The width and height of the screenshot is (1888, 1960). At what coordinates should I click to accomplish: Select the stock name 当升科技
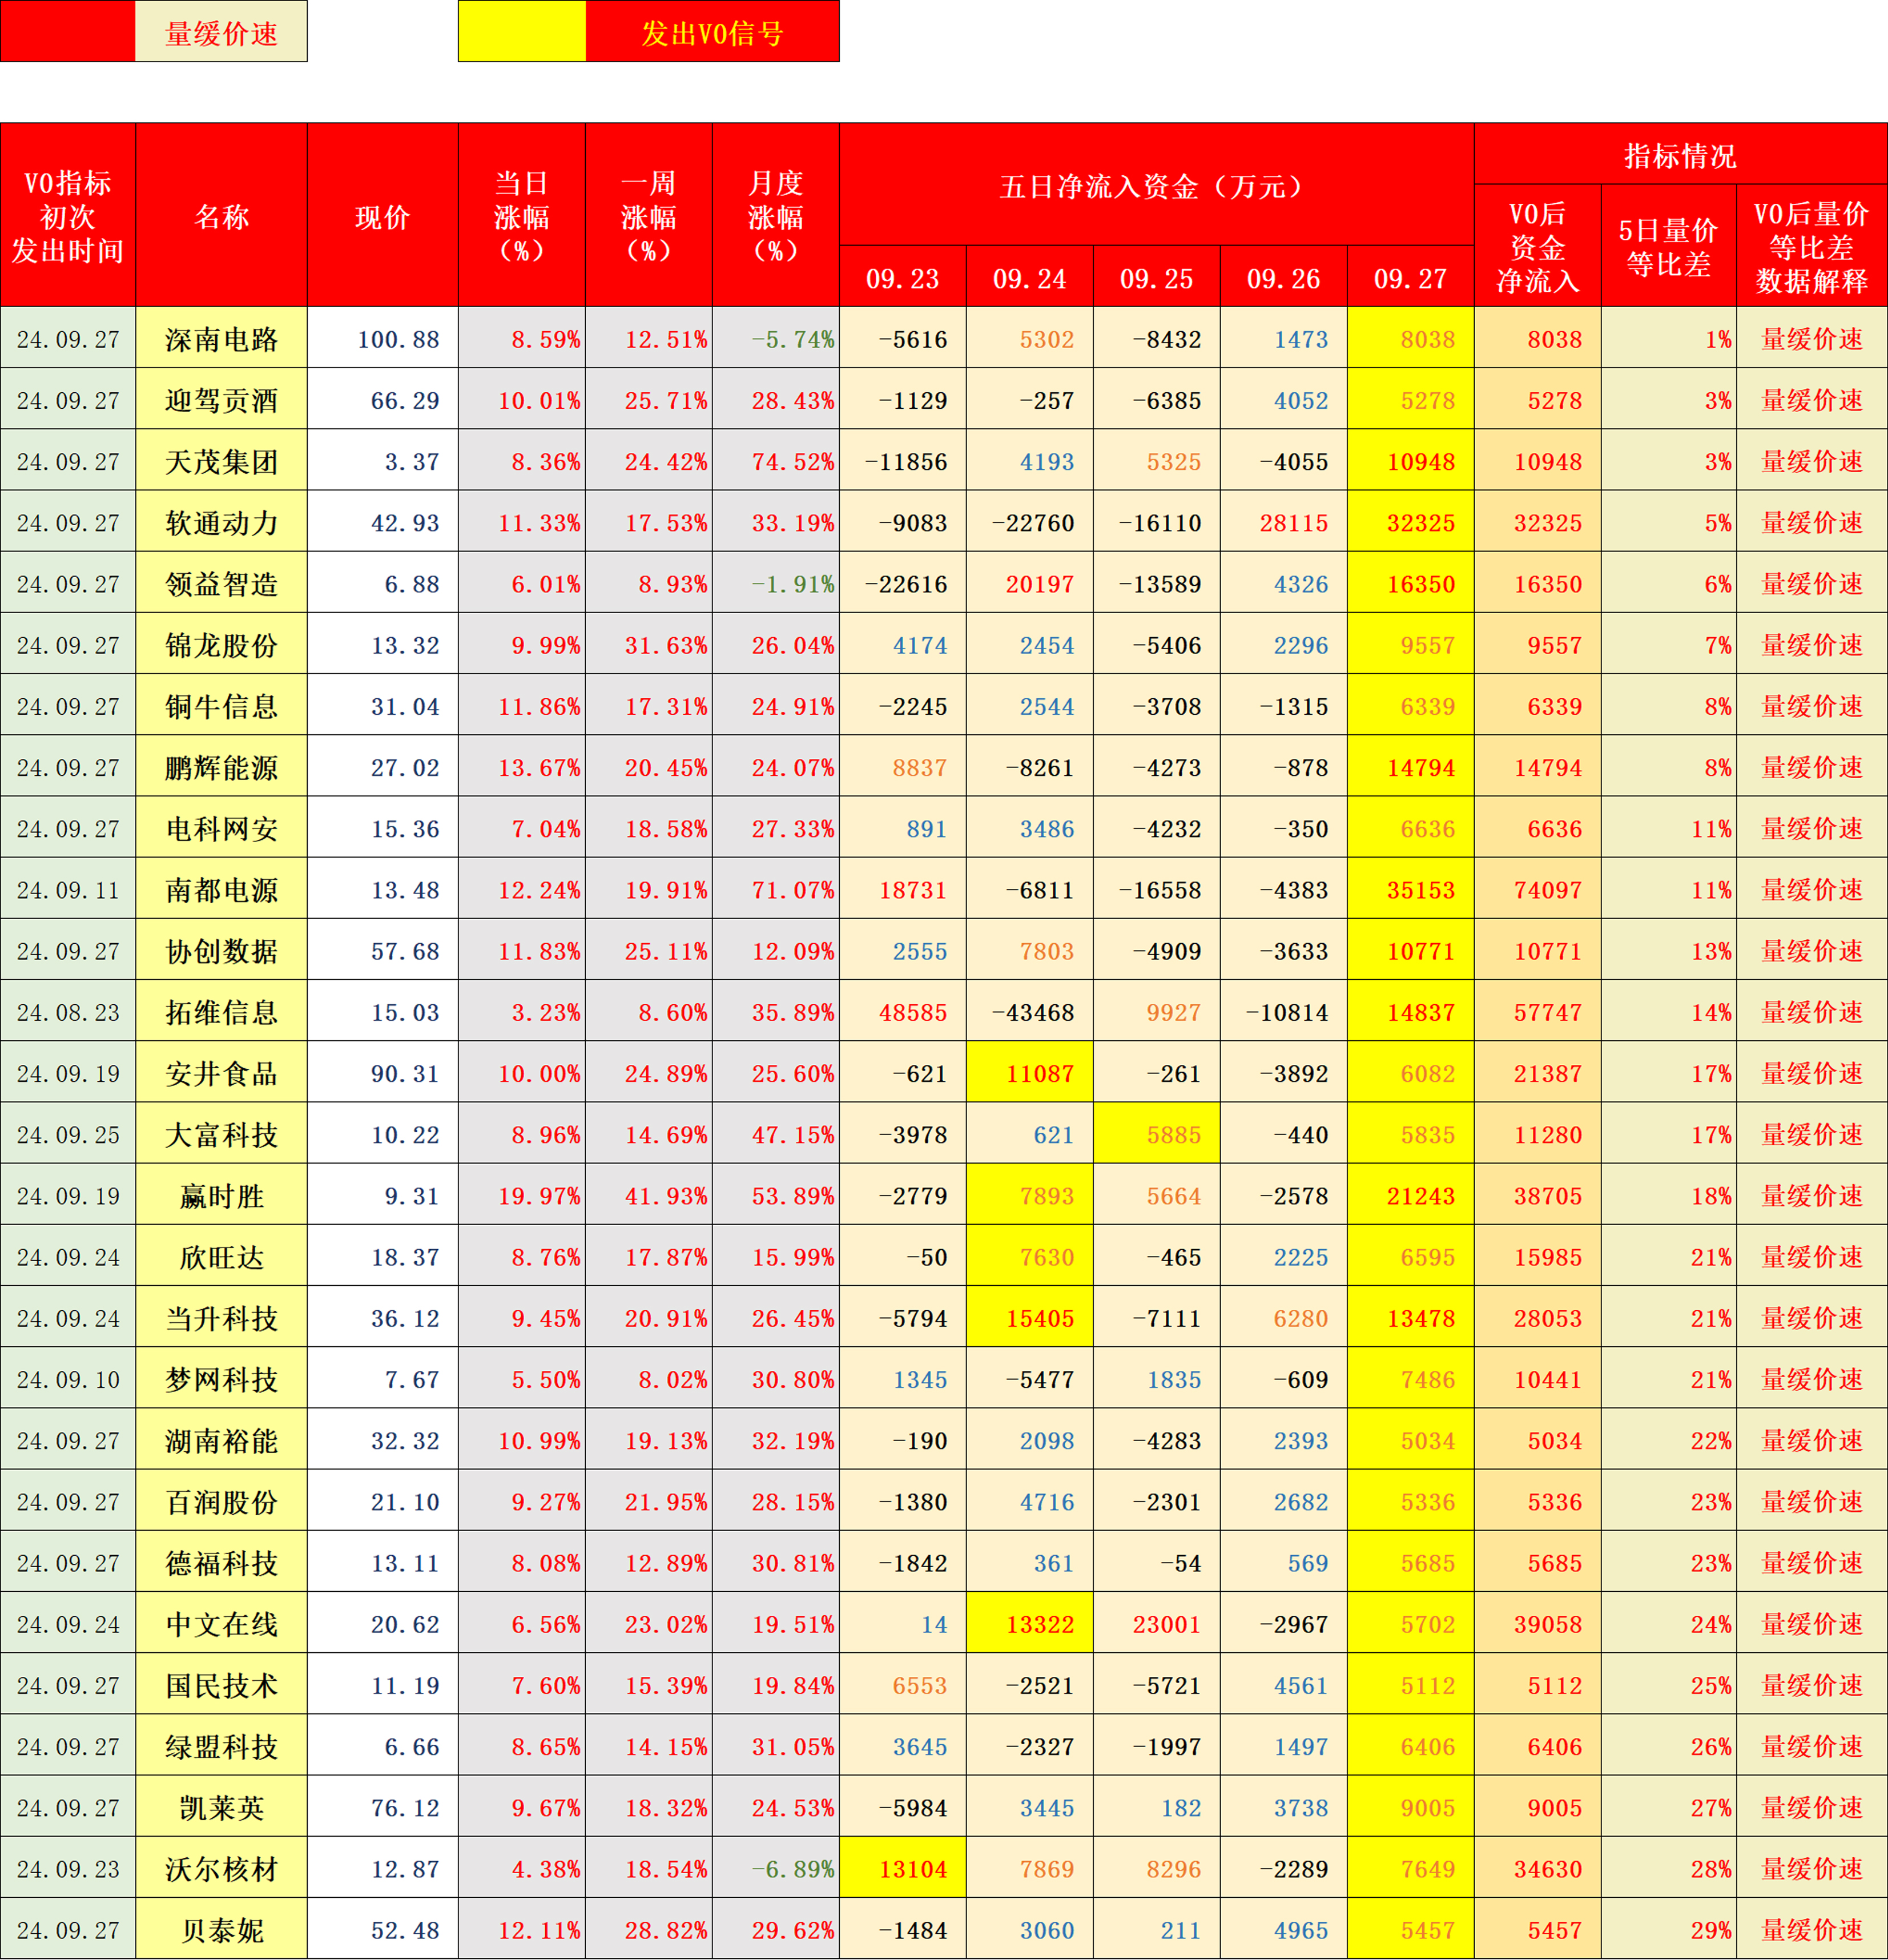coord(221,1318)
